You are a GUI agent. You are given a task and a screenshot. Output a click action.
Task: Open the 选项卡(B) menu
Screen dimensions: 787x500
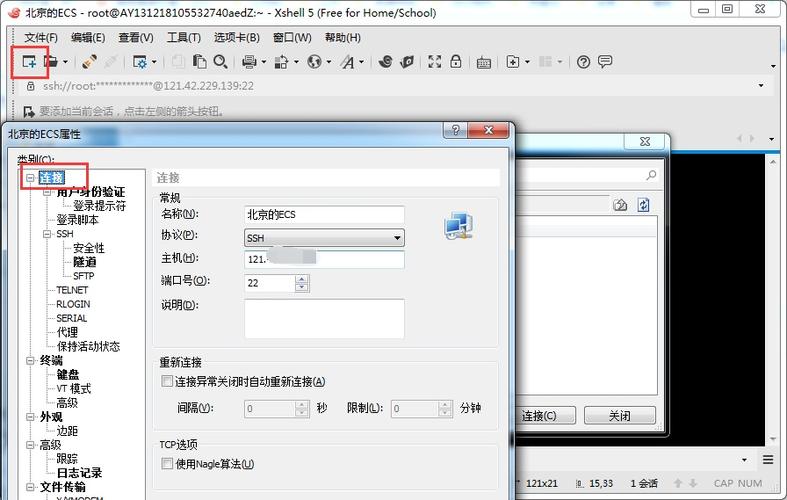click(x=237, y=38)
